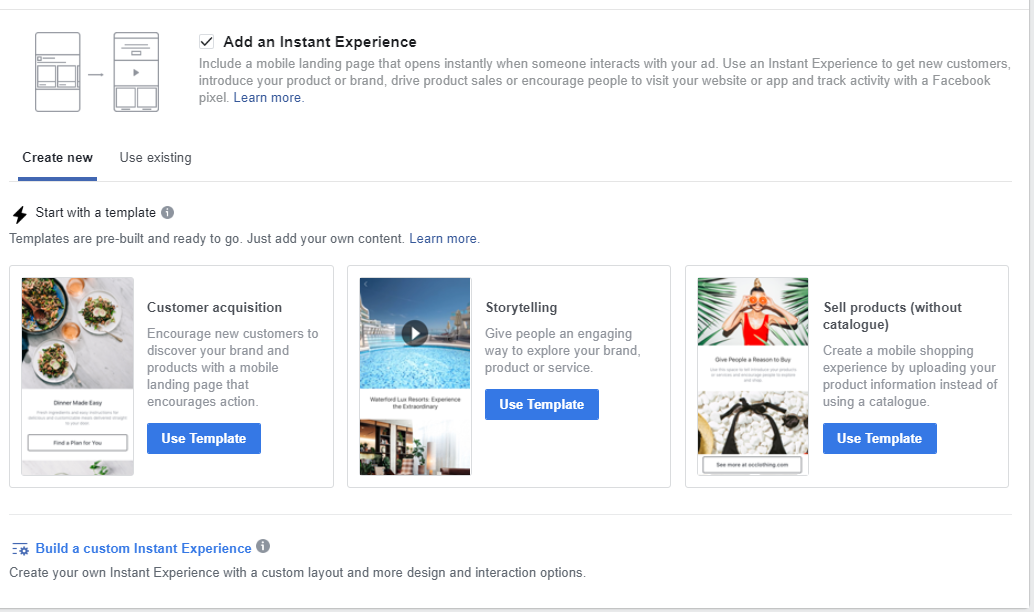
Task: Click the lightning bolt template icon
Action: (x=20, y=214)
